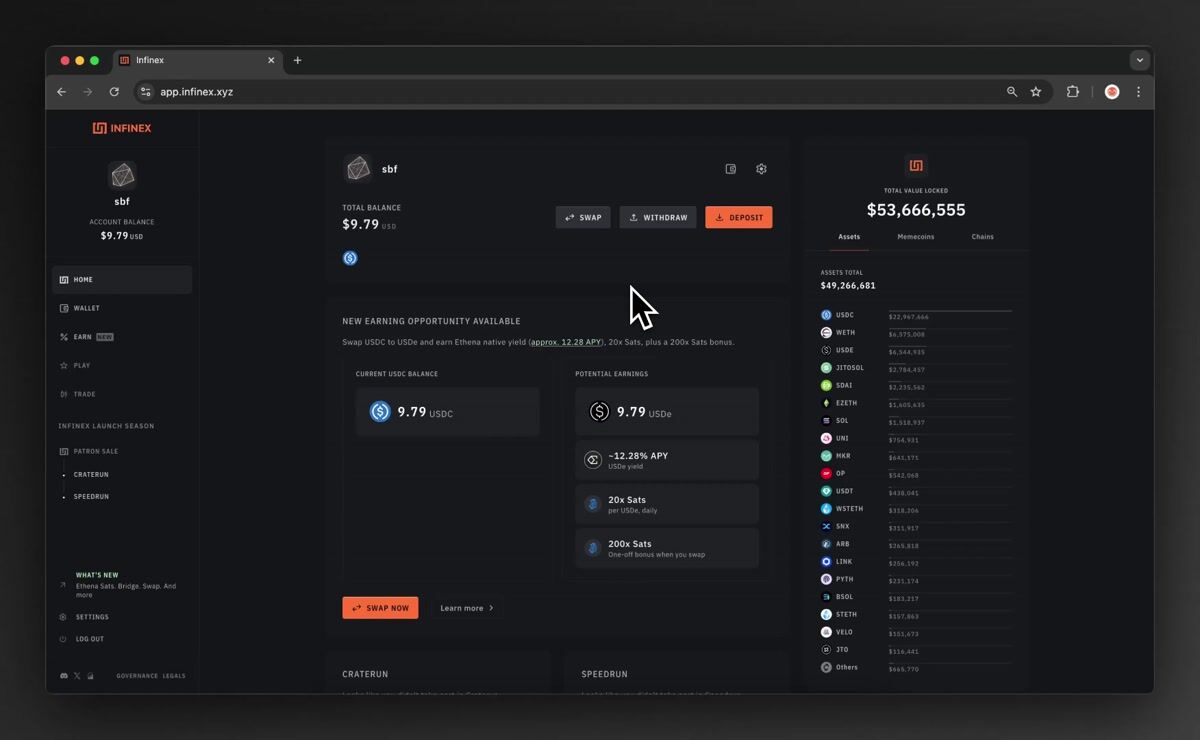The height and width of the screenshot is (740, 1200).
Task: Open Craterun in the sidebar
Action: (91, 475)
